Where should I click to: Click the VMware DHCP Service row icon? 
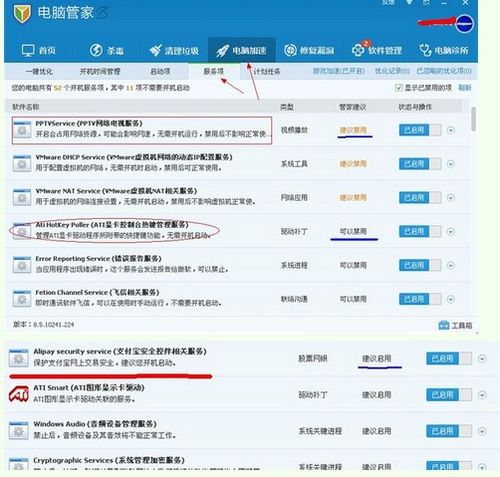22,163
